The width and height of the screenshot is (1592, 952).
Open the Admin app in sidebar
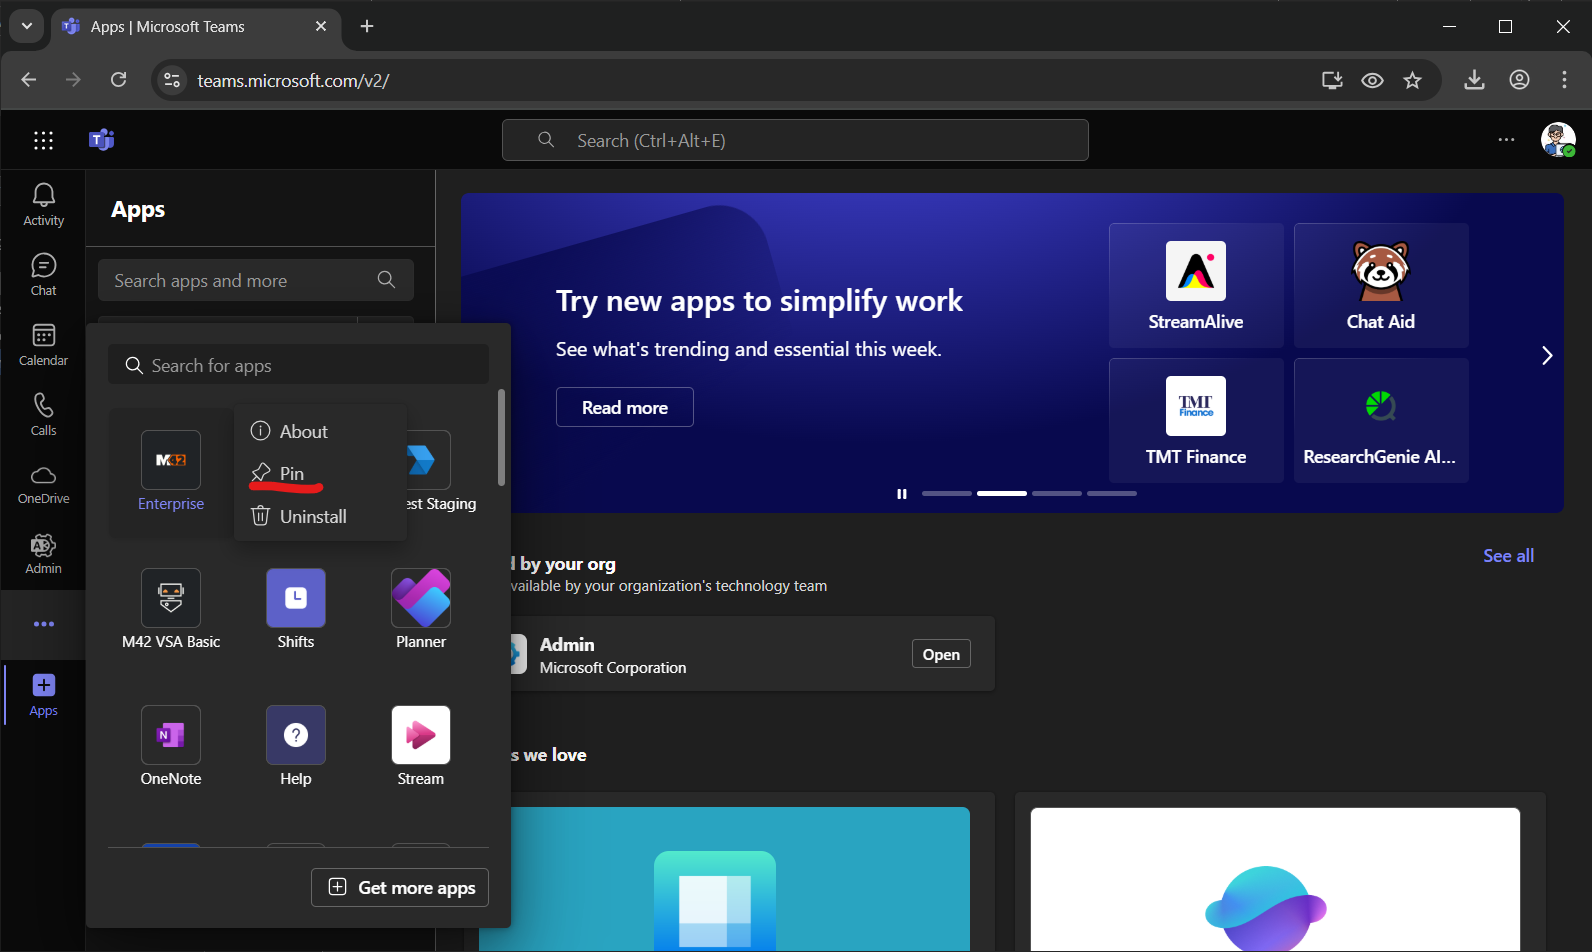tap(43, 554)
